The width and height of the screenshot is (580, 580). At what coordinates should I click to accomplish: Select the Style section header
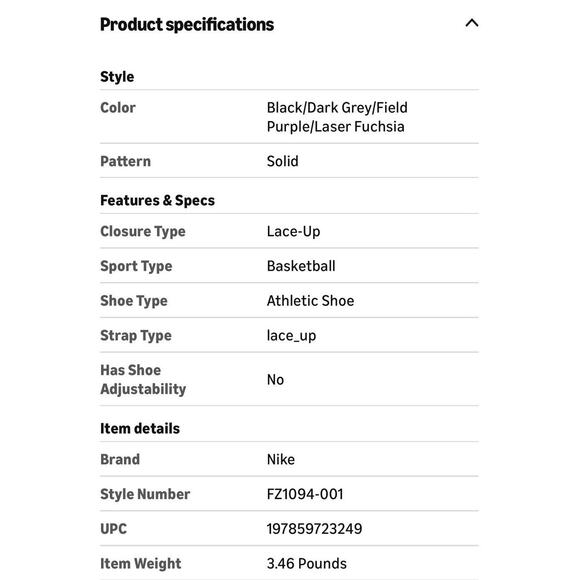coord(117,77)
